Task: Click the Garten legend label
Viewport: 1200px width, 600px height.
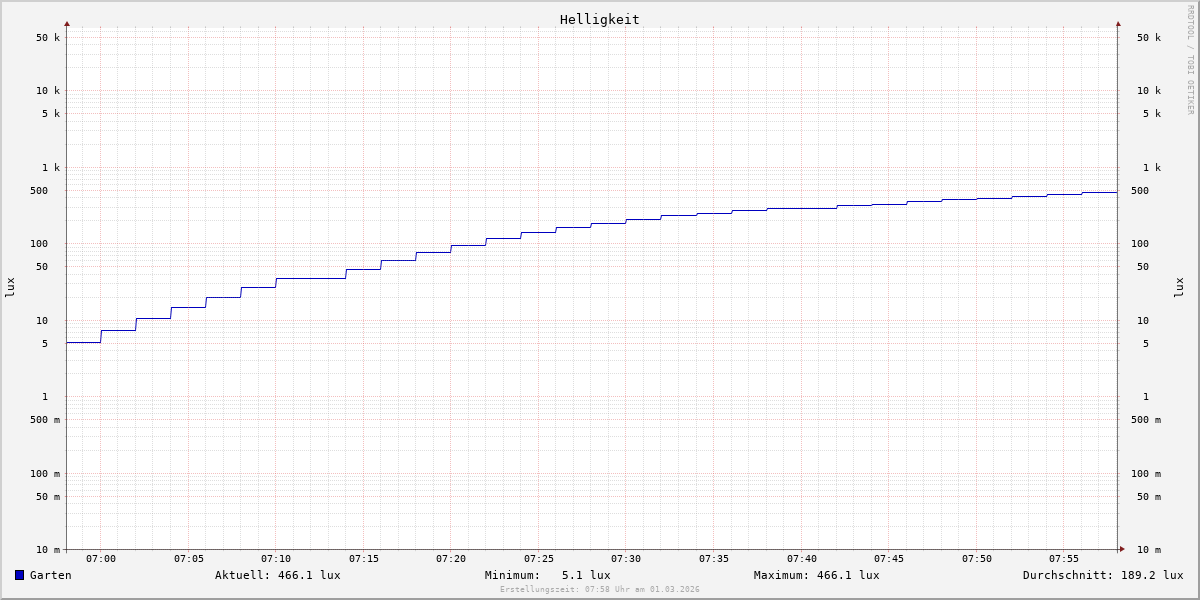Action: [x=50, y=575]
